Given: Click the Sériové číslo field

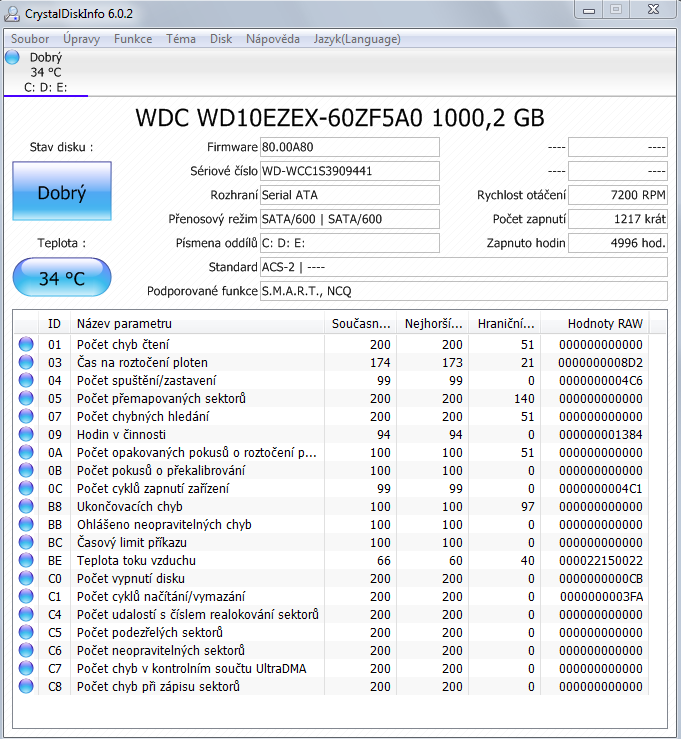Looking at the screenshot, I should click(x=349, y=171).
